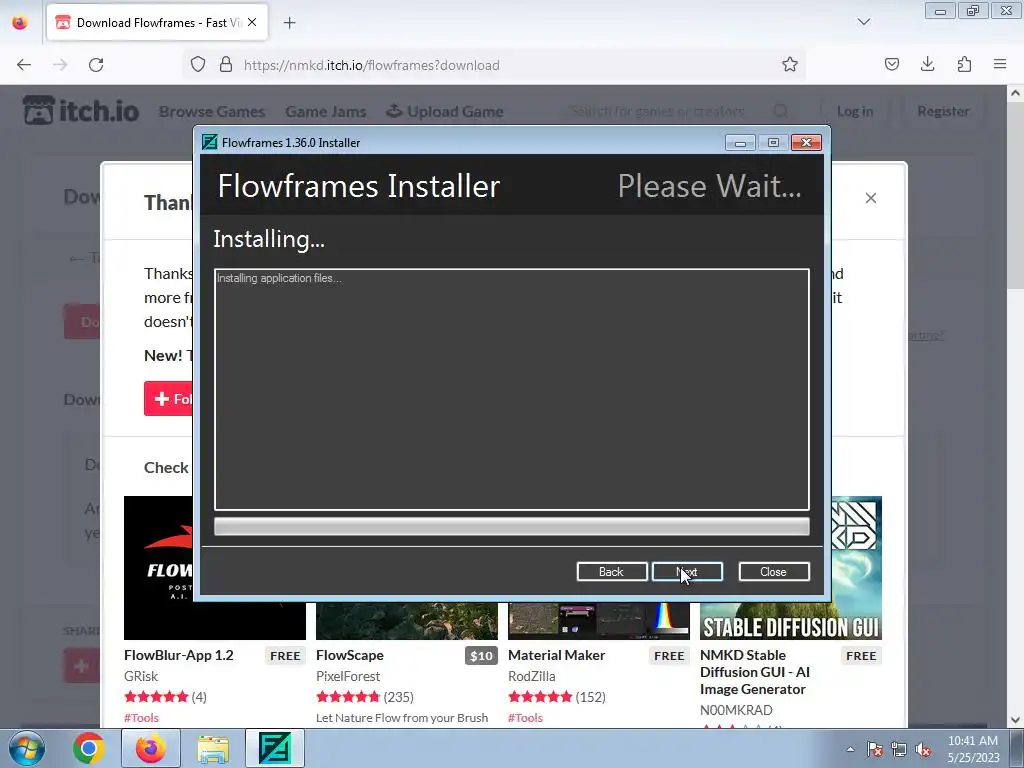Click the Flowframes icon in installer title bar

(x=210, y=142)
